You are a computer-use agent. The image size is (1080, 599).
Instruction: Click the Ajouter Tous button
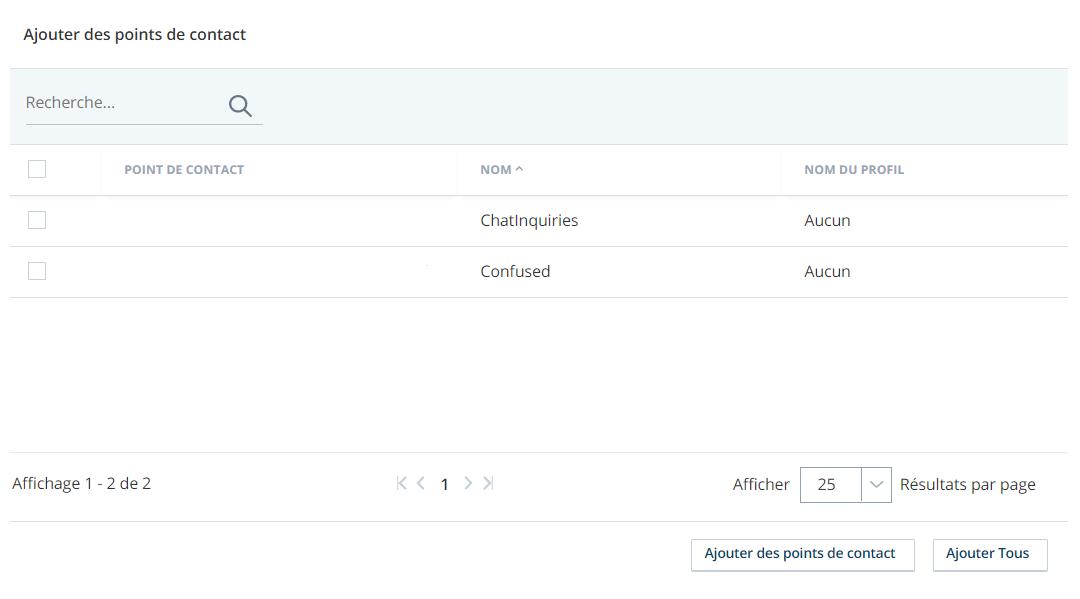pos(990,554)
